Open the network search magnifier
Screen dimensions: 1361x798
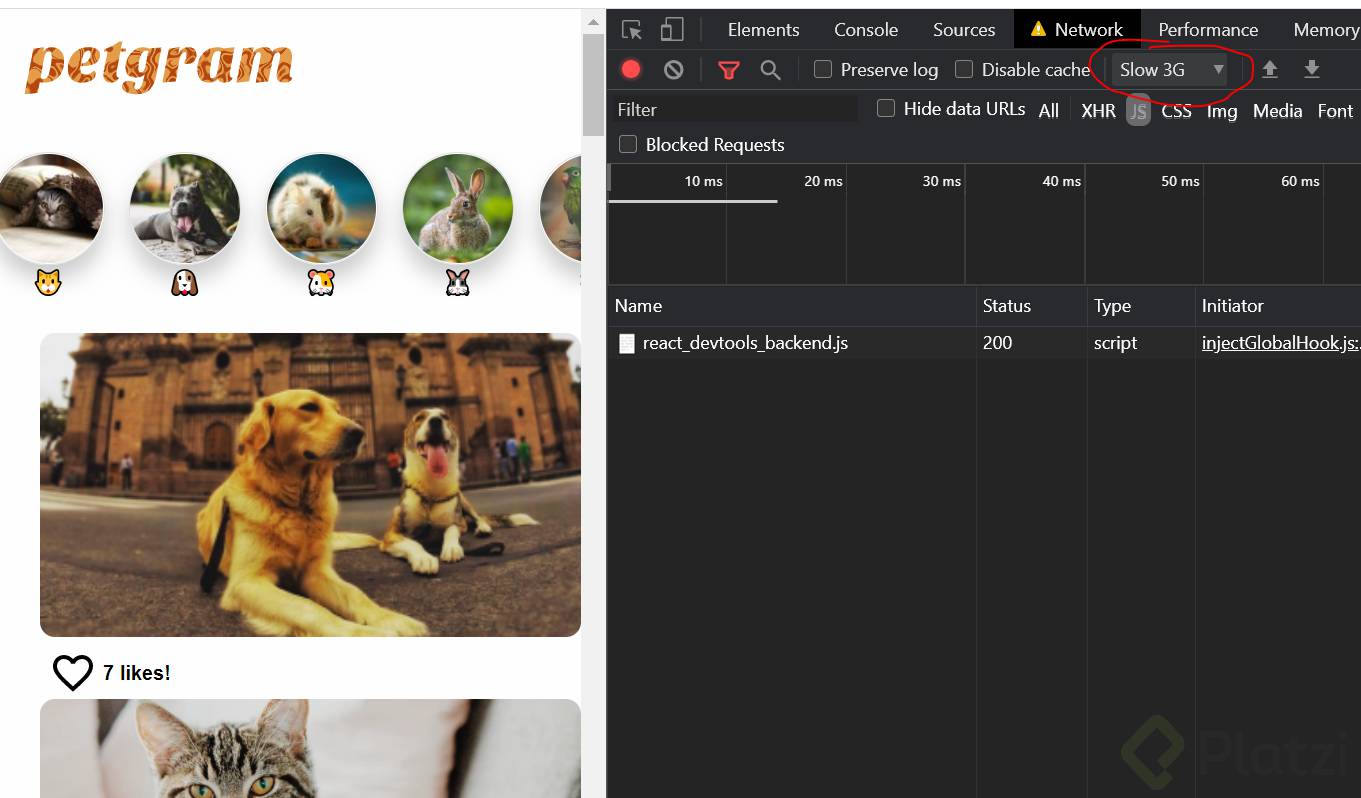(x=770, y=70)
